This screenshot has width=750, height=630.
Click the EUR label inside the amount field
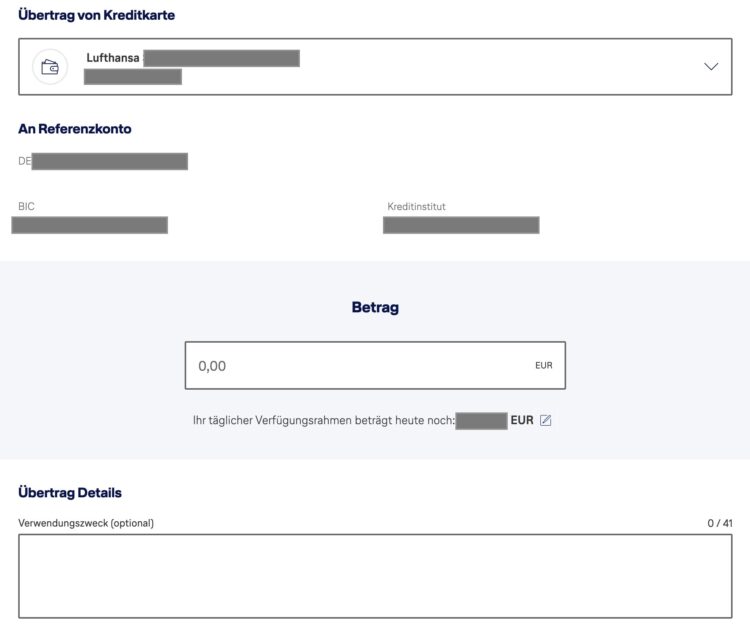click(x=543, y=365)
